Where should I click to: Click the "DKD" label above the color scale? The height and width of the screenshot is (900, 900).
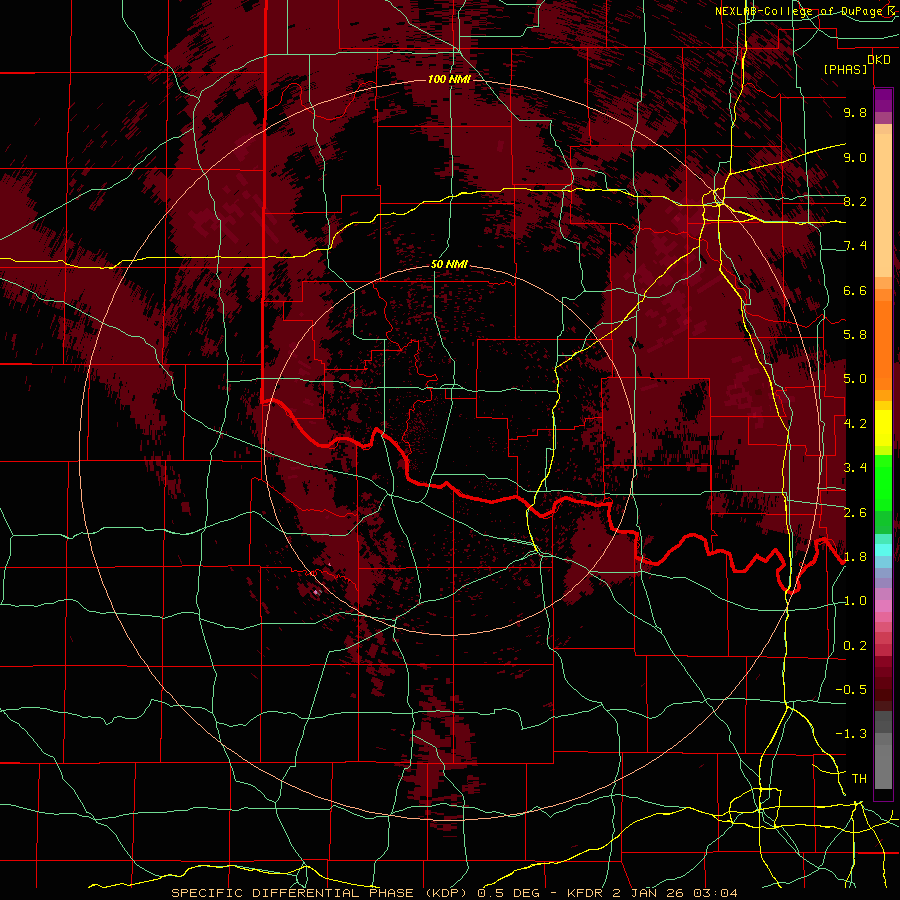pyautogui.click(x=878, y=60)
